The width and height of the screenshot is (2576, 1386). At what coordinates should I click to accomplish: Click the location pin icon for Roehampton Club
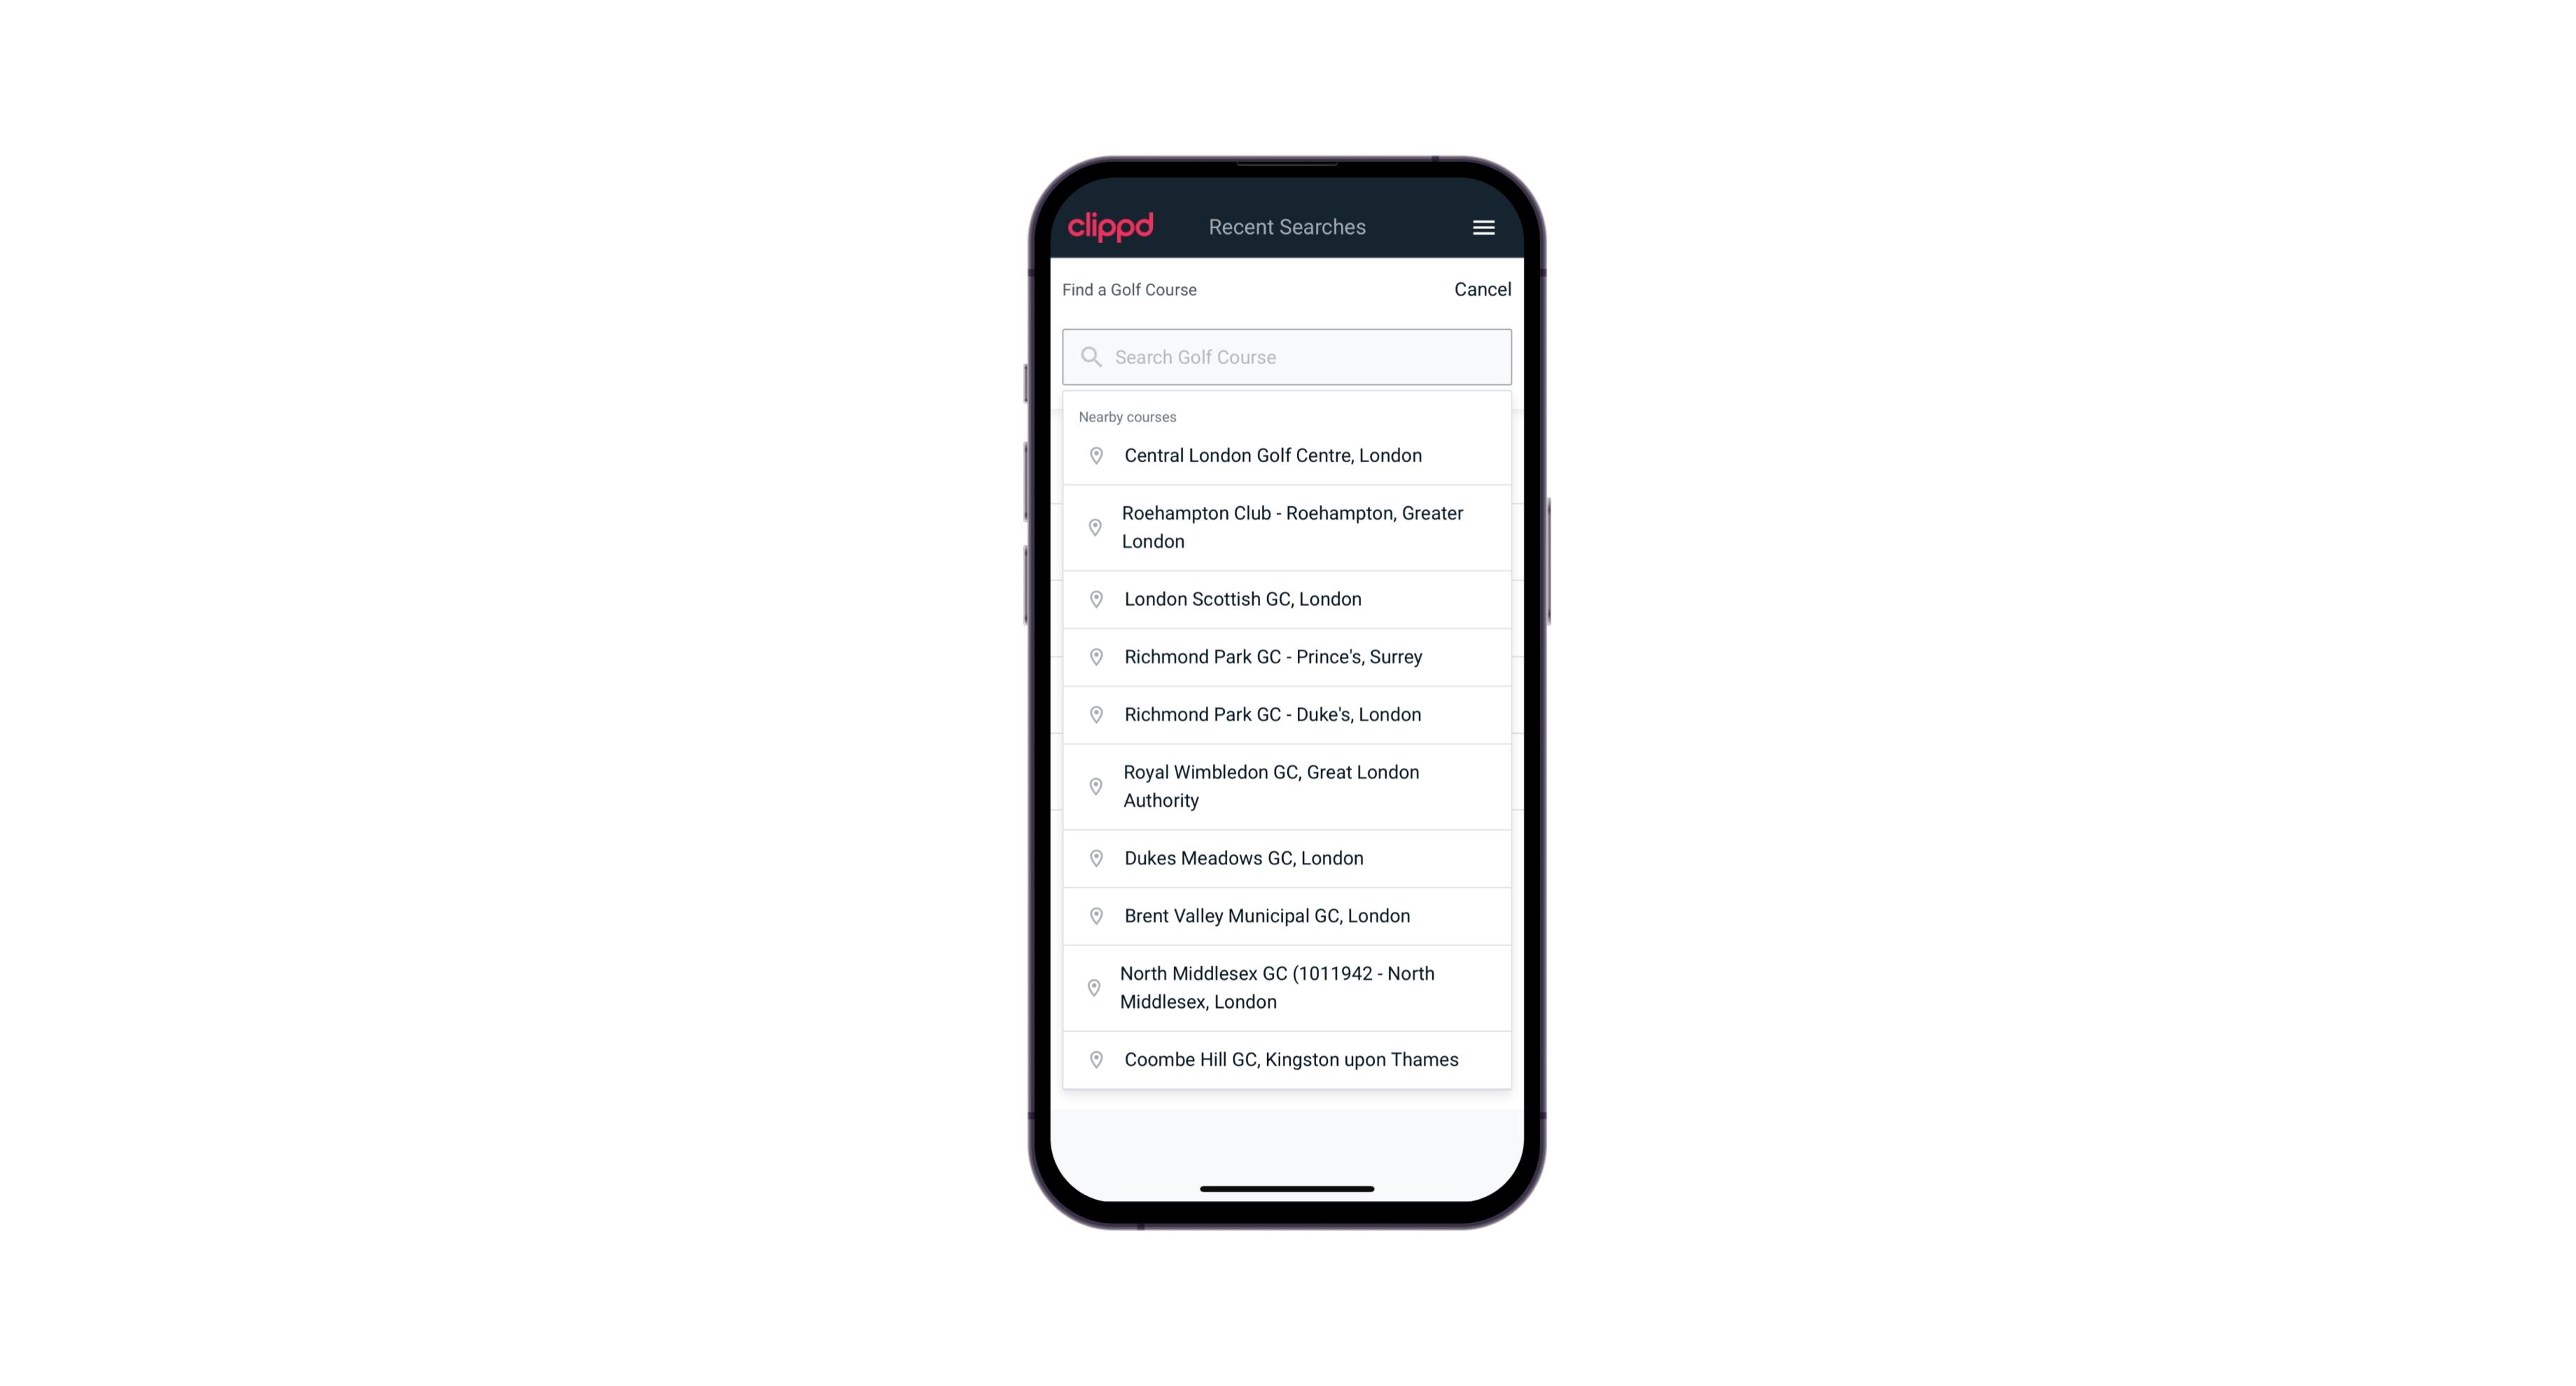coord(1092,527)
